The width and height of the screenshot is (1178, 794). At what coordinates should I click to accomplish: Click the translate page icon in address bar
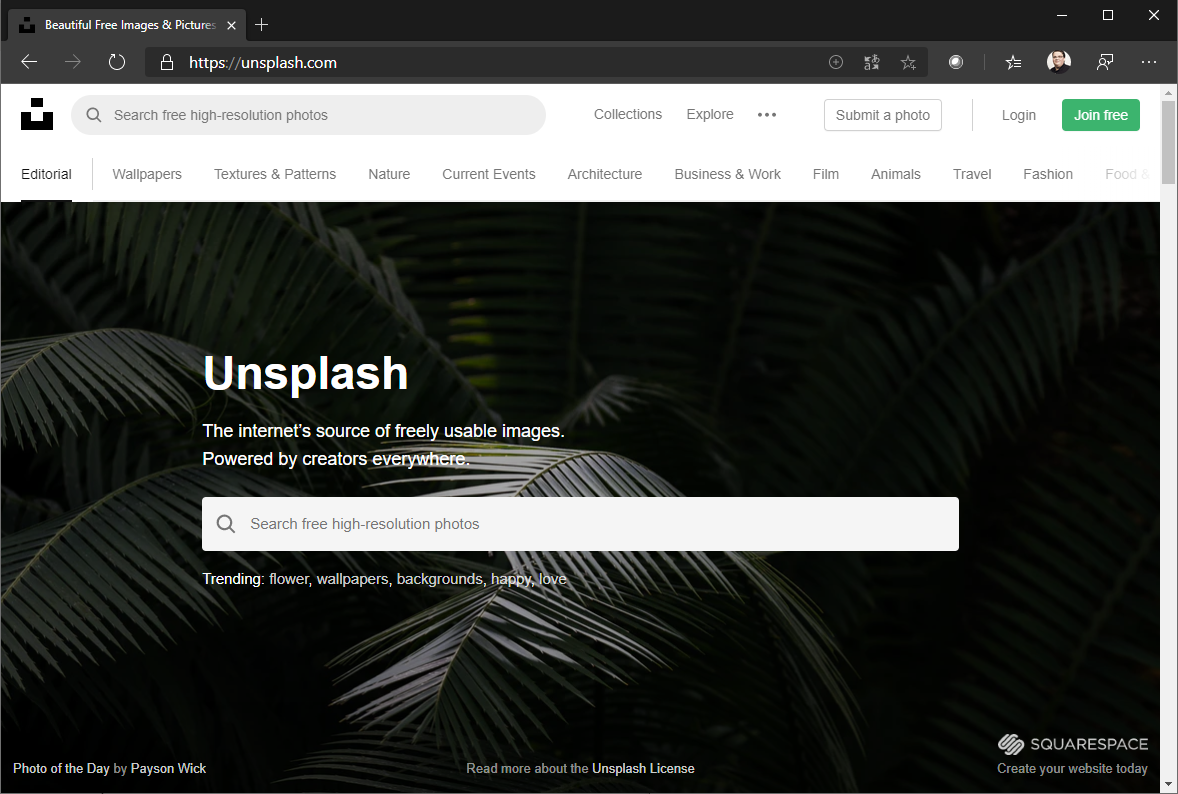[872, 62]
